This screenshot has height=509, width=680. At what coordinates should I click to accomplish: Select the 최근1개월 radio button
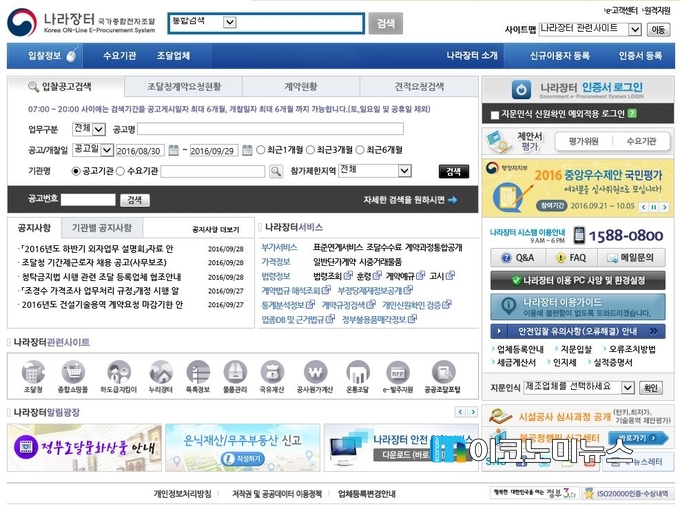[261, 150]
